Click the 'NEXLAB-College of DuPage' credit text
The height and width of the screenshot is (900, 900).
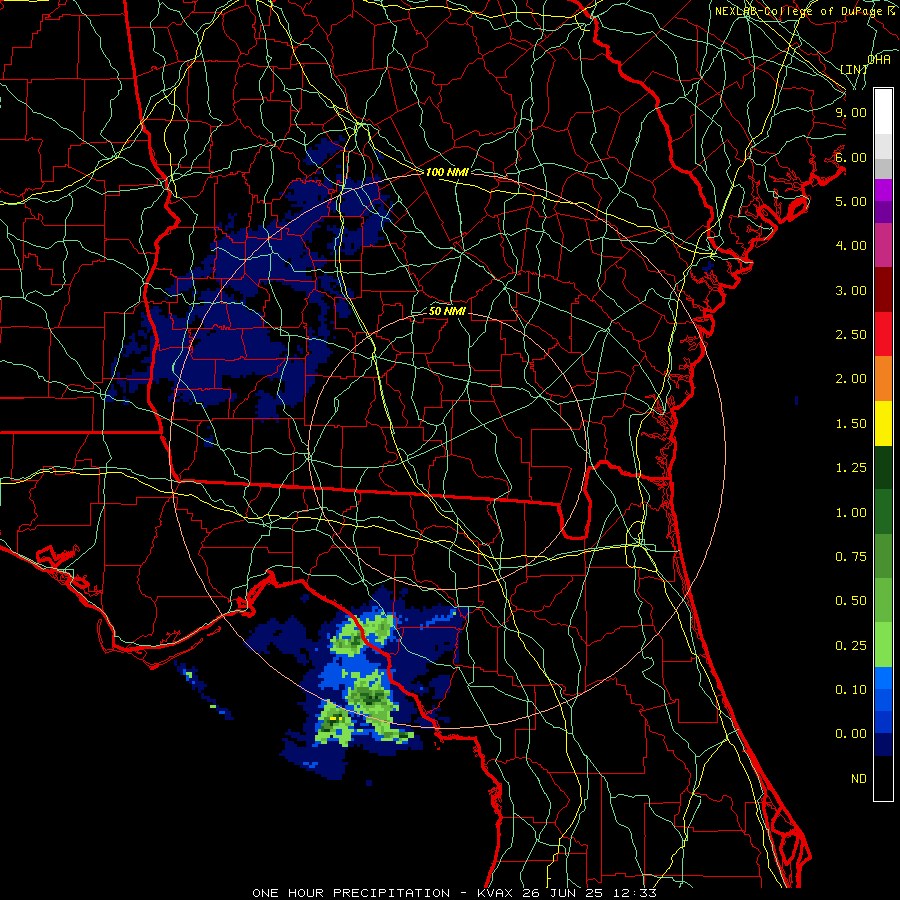click(798, 11)
